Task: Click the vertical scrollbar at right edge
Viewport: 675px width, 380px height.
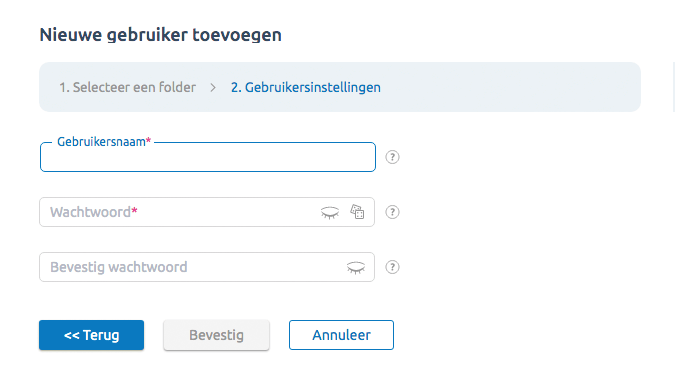Action: 673,87
